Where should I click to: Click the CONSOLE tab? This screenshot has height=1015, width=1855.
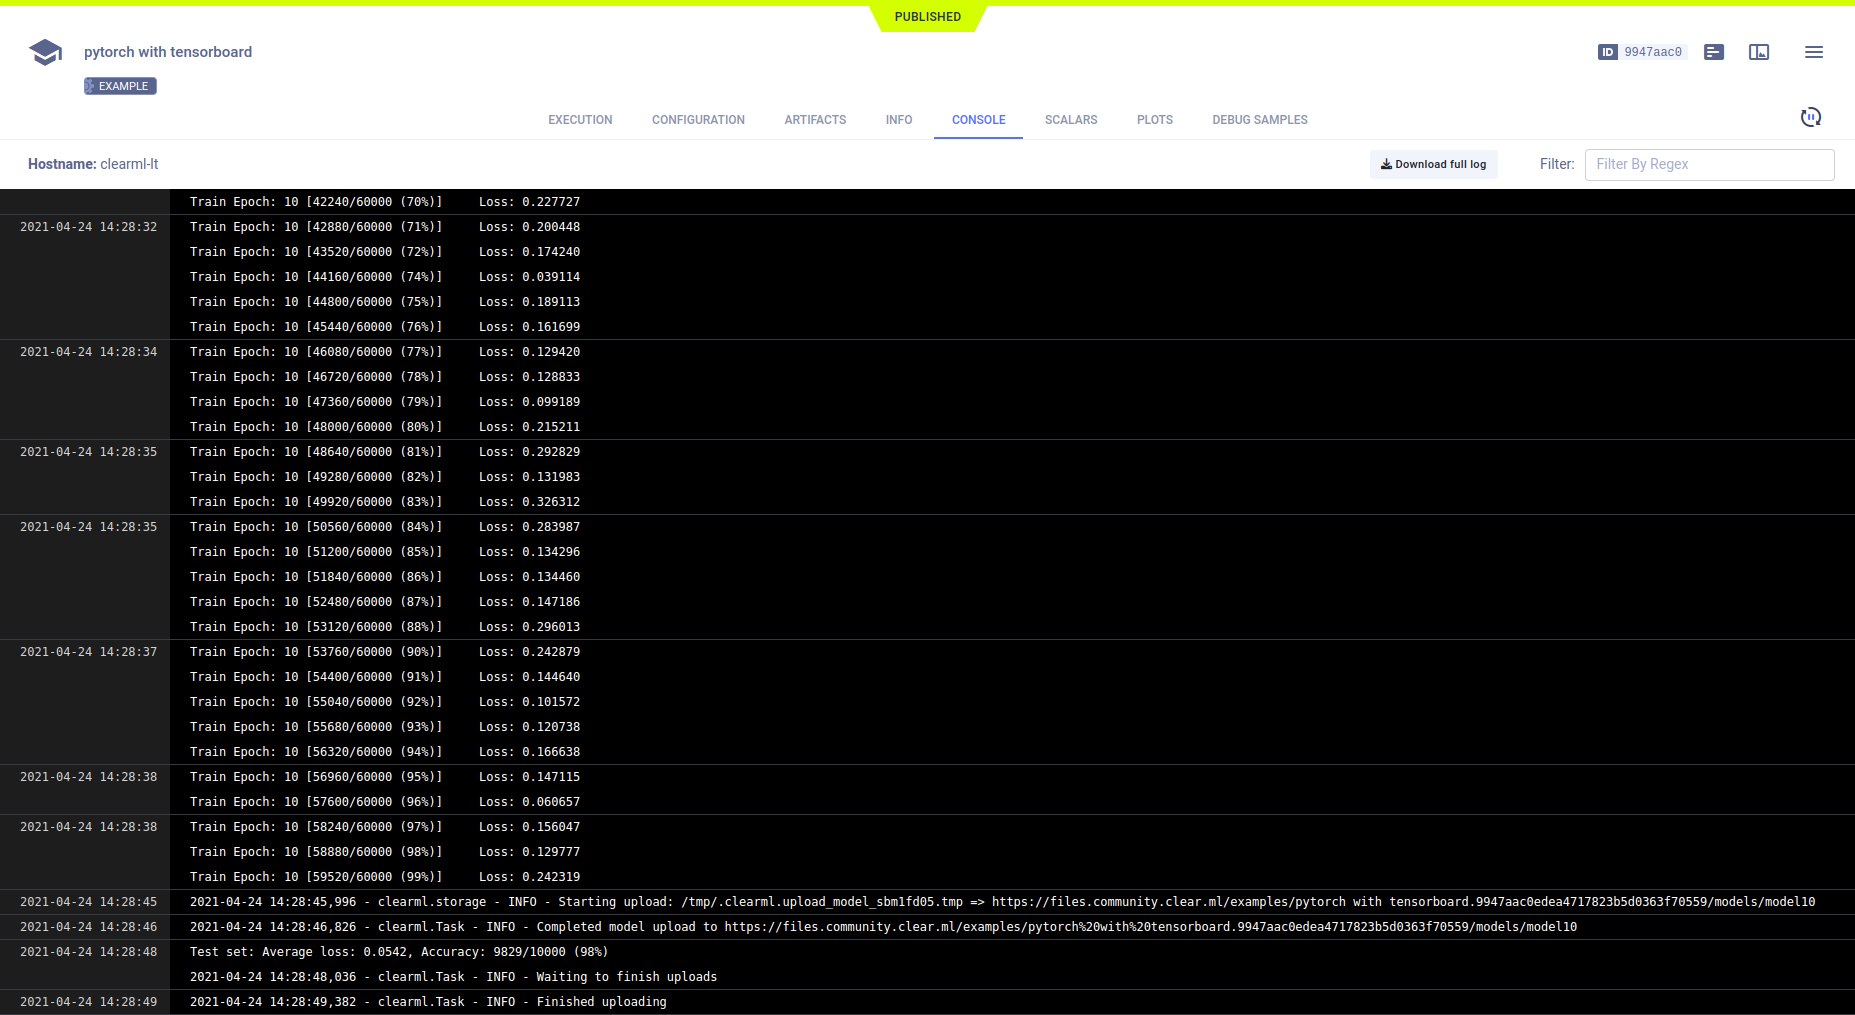(978, 120)
